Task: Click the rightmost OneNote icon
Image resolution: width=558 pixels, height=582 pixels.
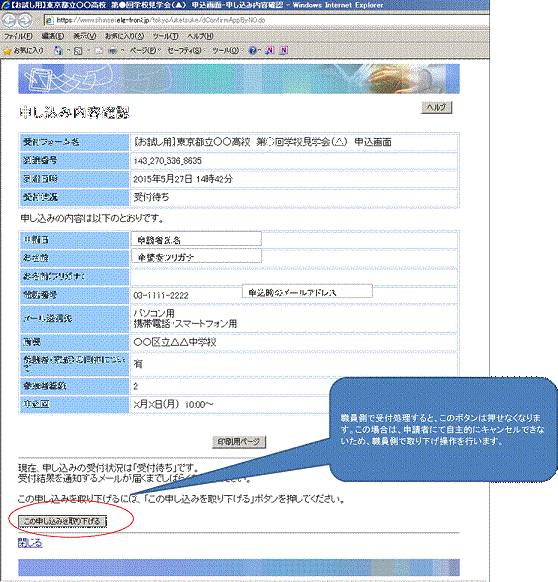Action: [x=283, y=50]
